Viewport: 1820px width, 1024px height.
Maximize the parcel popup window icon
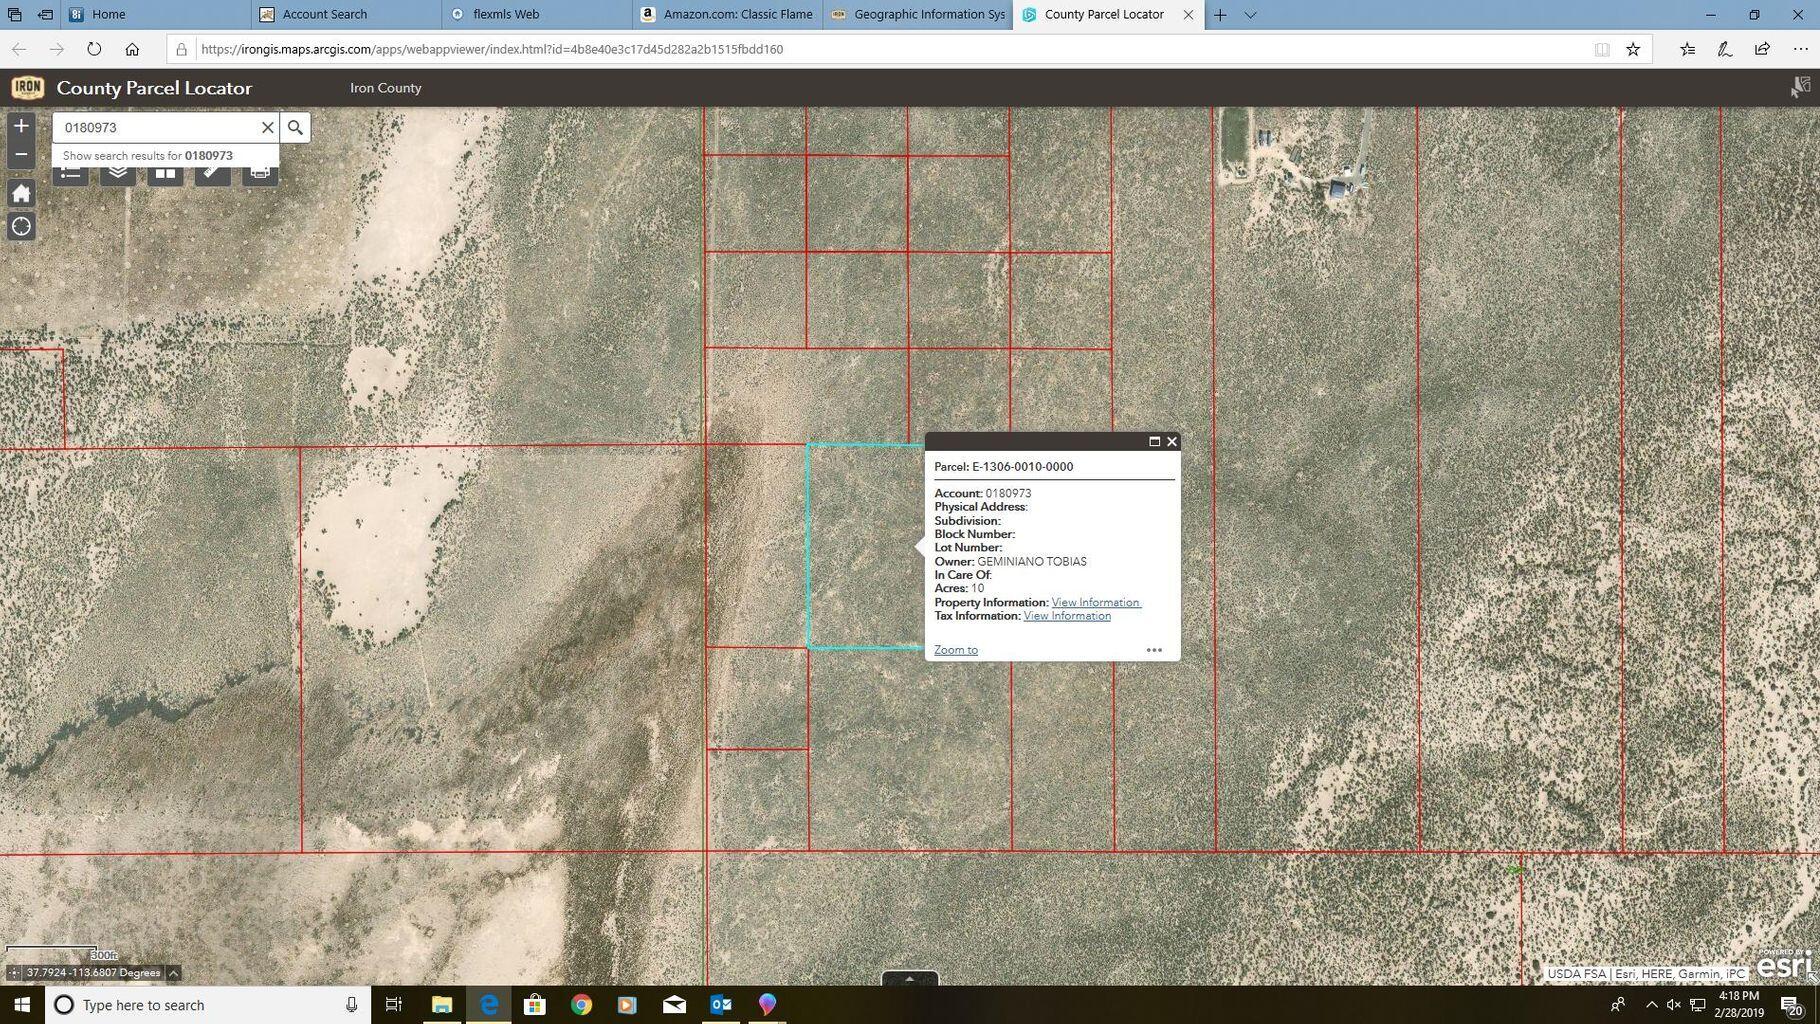point(1154,441)
